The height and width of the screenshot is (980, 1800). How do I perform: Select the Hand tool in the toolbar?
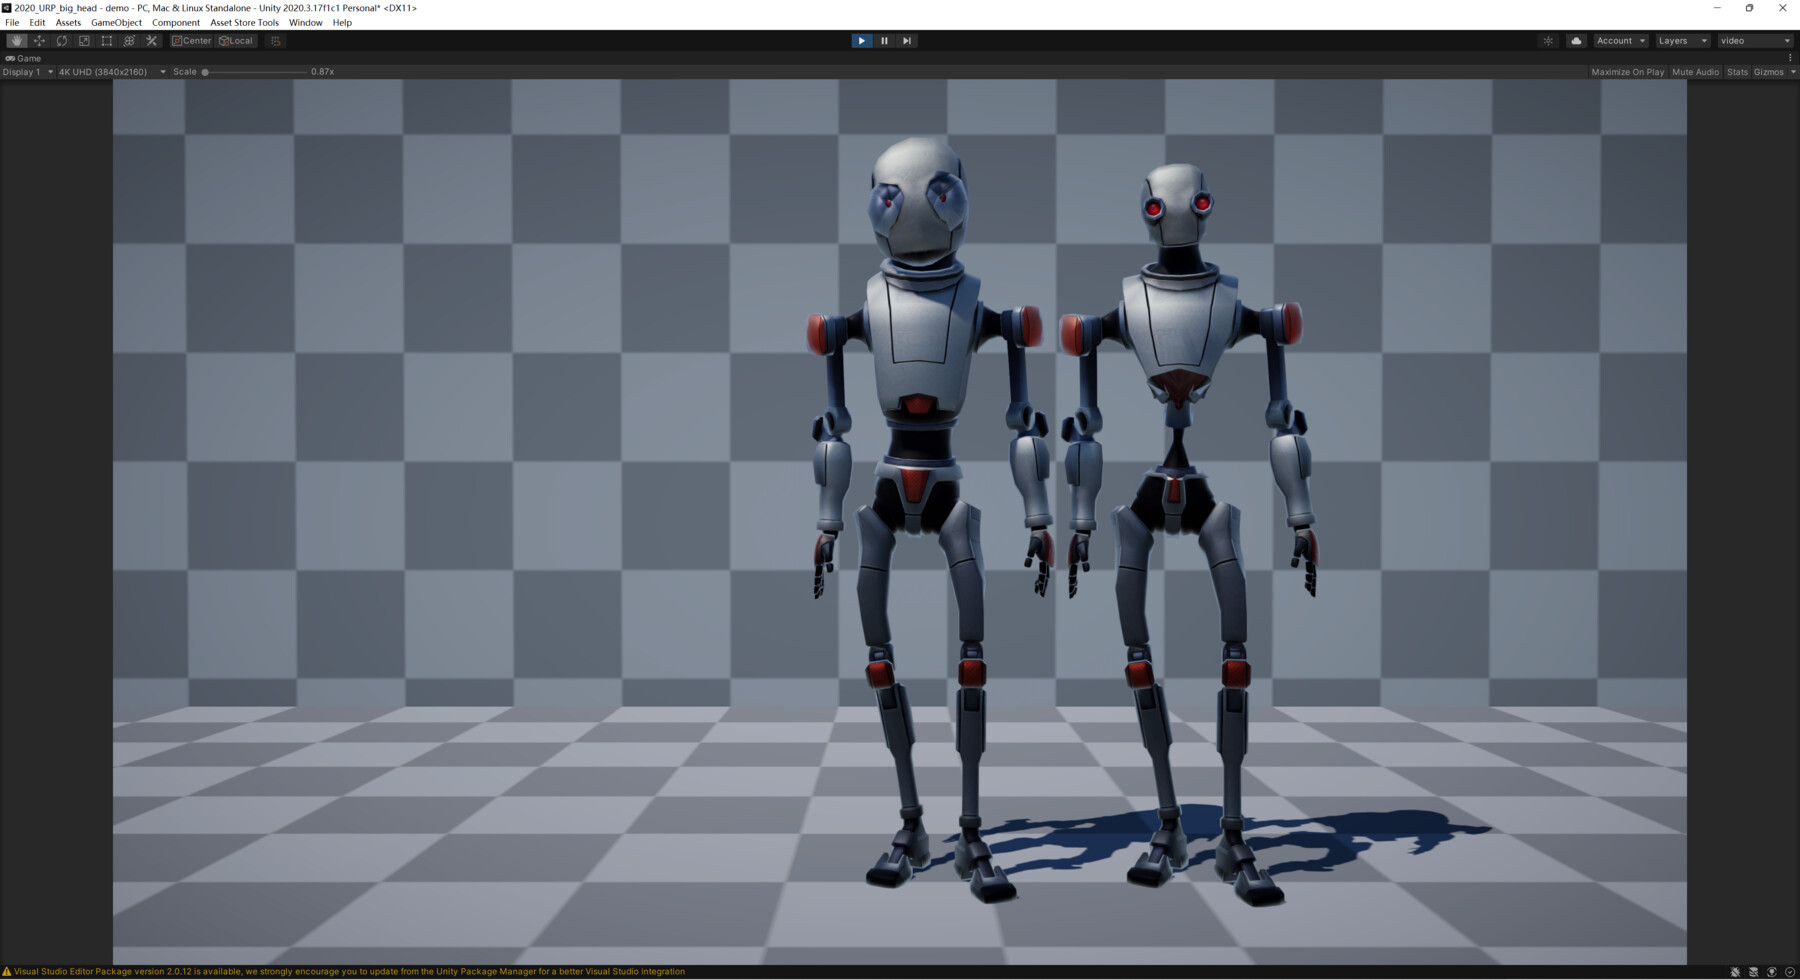(16, 41)
